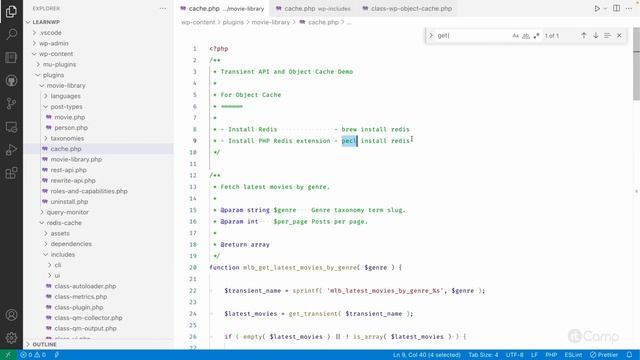Toggle Use Regular Expression in find
Image resolution: width=640 pixels, height=360 pixels.
click(536, 36)
